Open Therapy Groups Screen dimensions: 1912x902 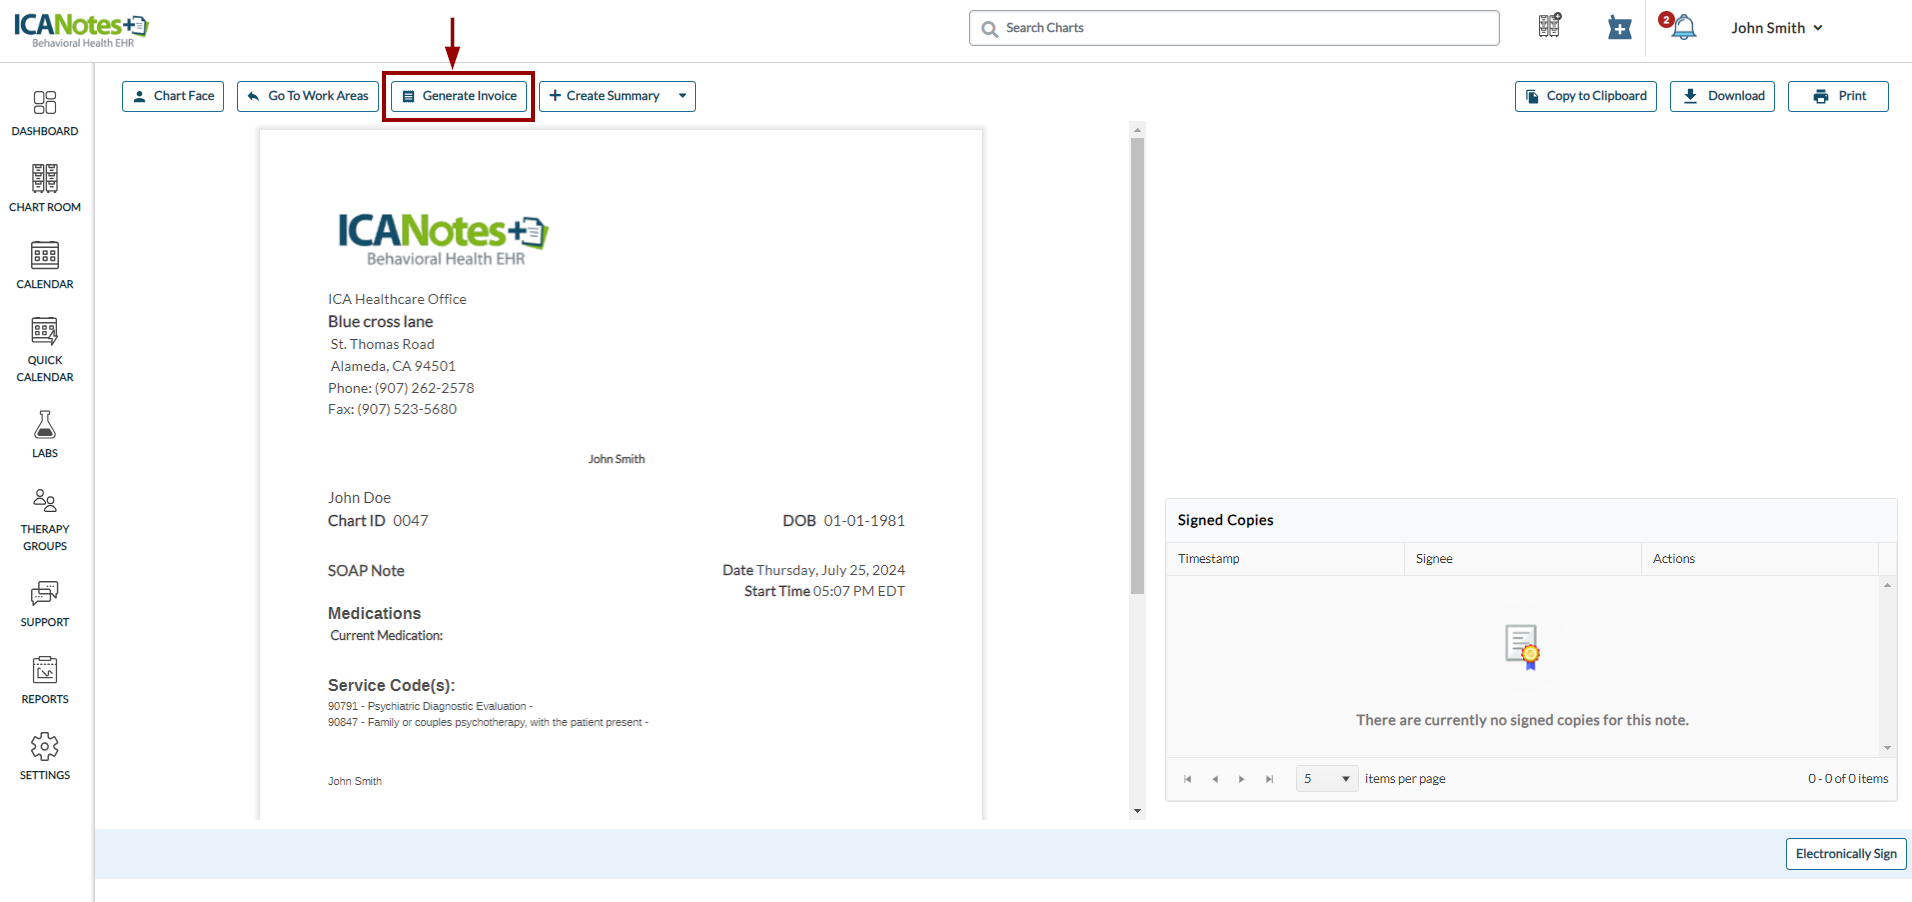45,520
